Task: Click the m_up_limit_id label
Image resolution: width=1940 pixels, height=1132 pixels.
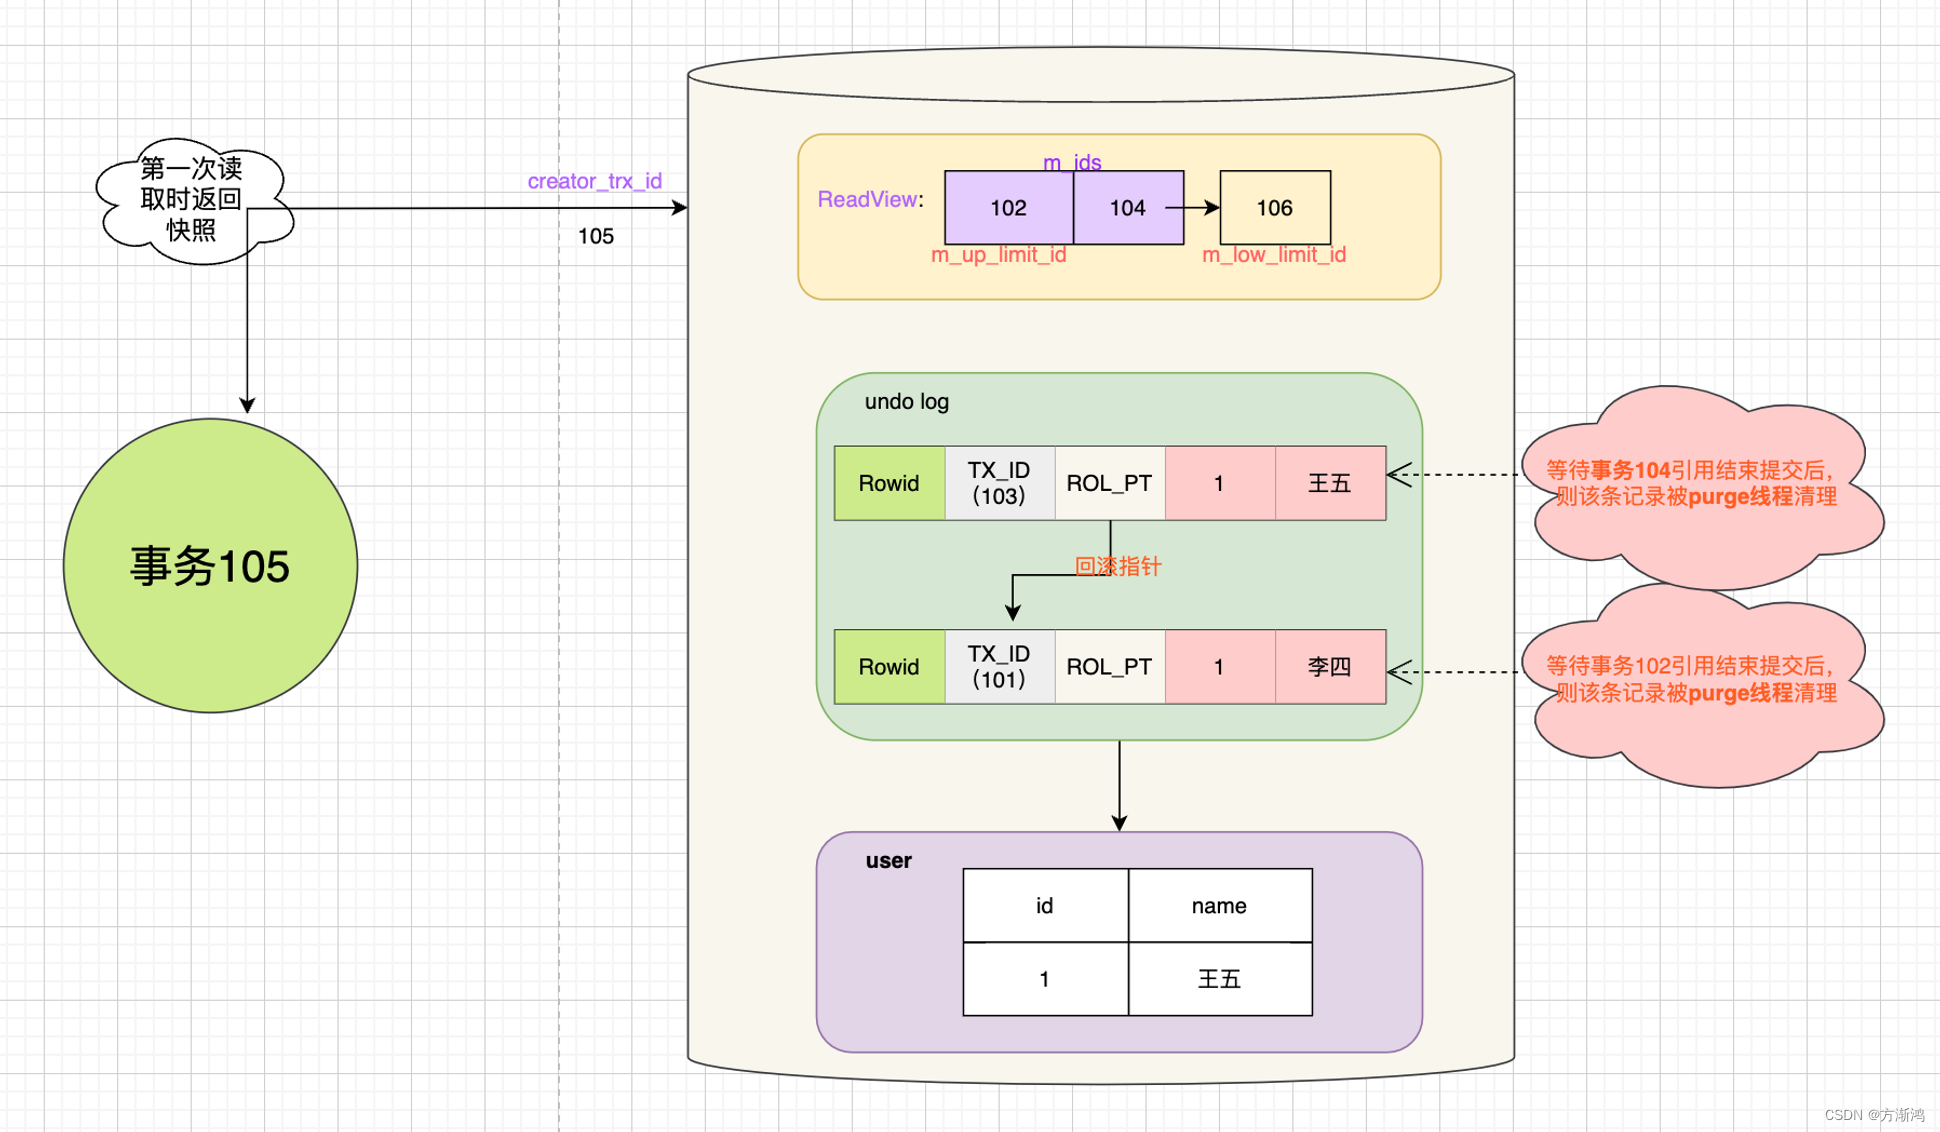Action: coord(998,255)
